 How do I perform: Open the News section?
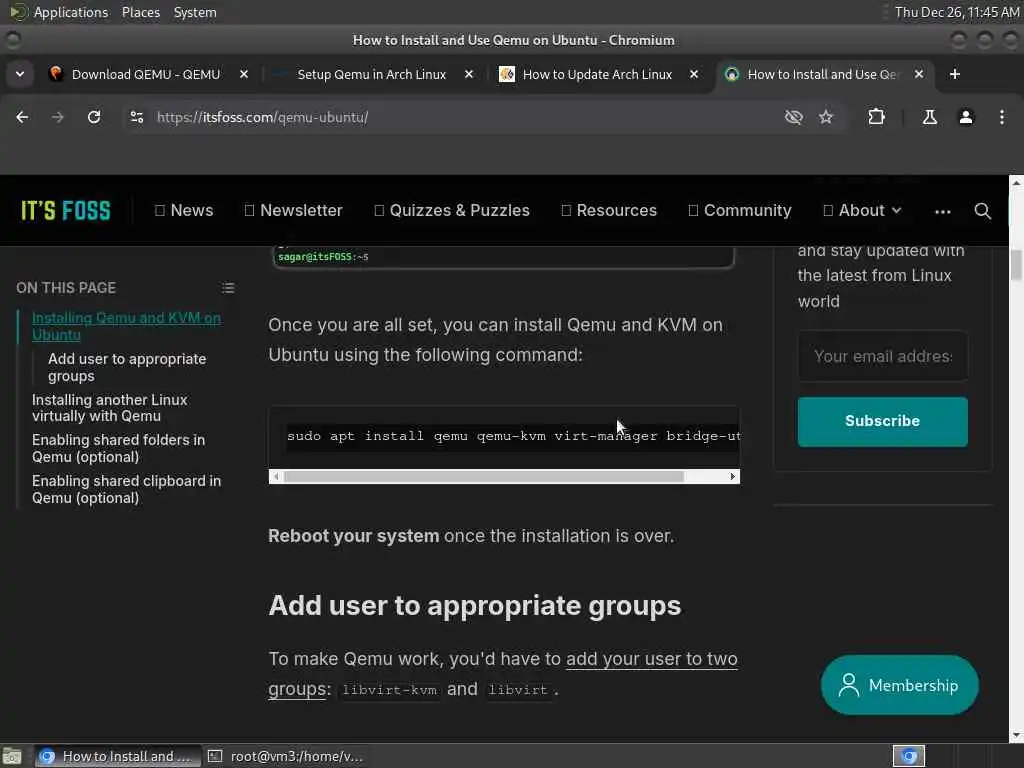coord(184,210)
